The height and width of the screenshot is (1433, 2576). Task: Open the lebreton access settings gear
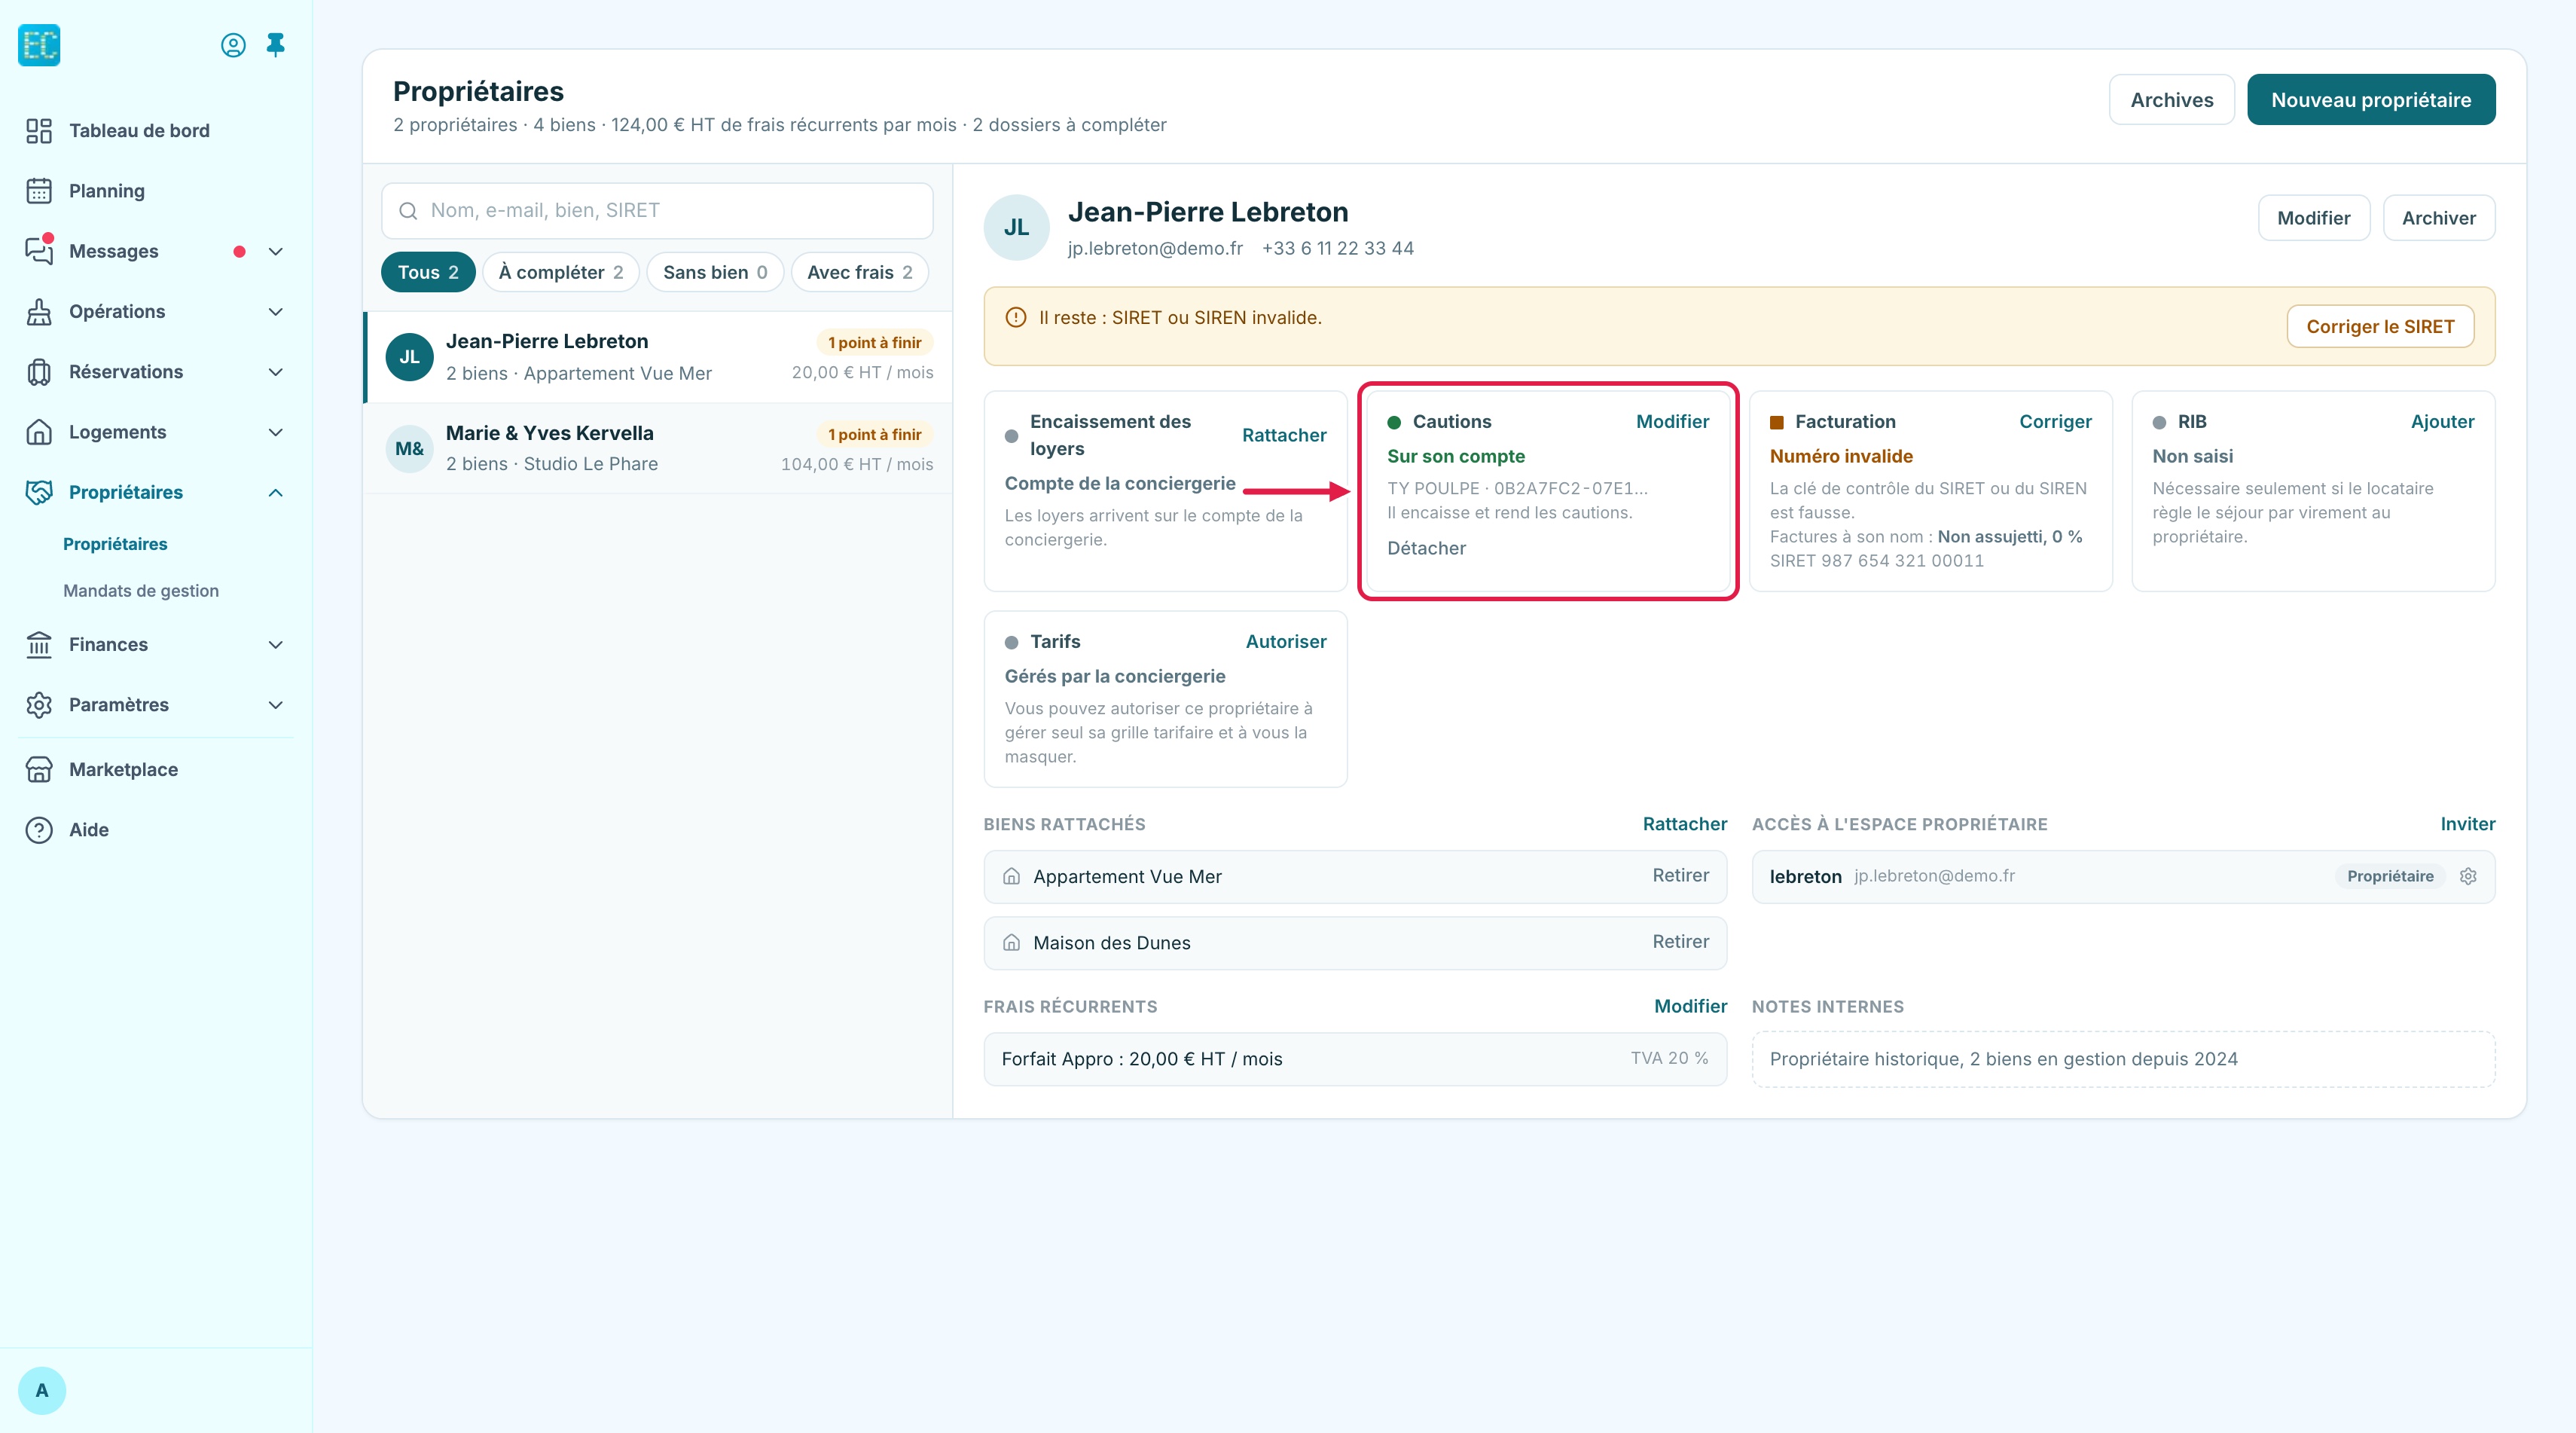[x=2468, y=876]
